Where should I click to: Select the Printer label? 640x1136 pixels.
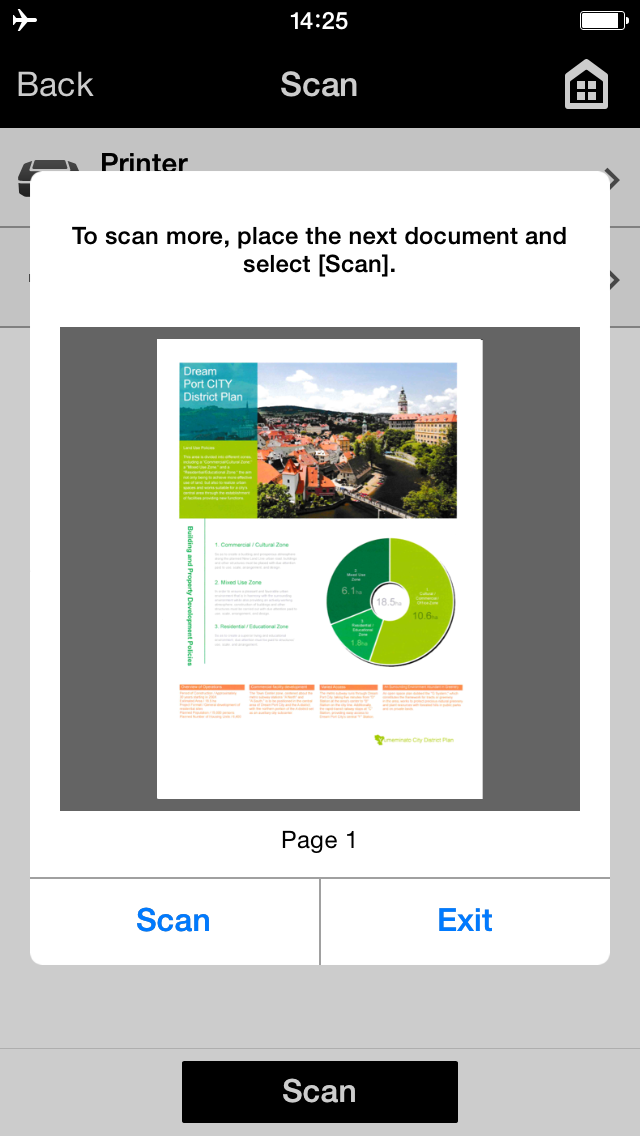click(x=144, y=161)
